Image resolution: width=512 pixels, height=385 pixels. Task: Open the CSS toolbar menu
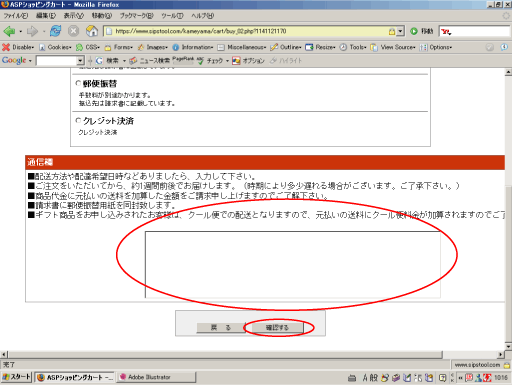(x=88, y=47)
